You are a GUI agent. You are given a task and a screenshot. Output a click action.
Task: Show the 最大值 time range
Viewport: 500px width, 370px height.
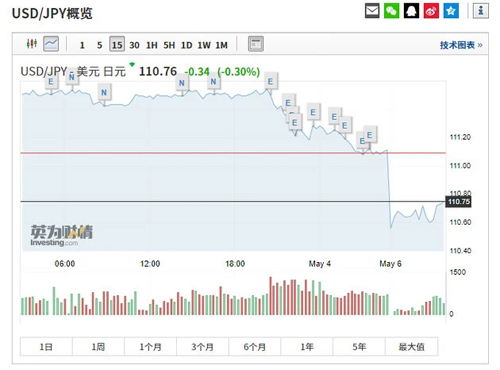click(412, 347)
